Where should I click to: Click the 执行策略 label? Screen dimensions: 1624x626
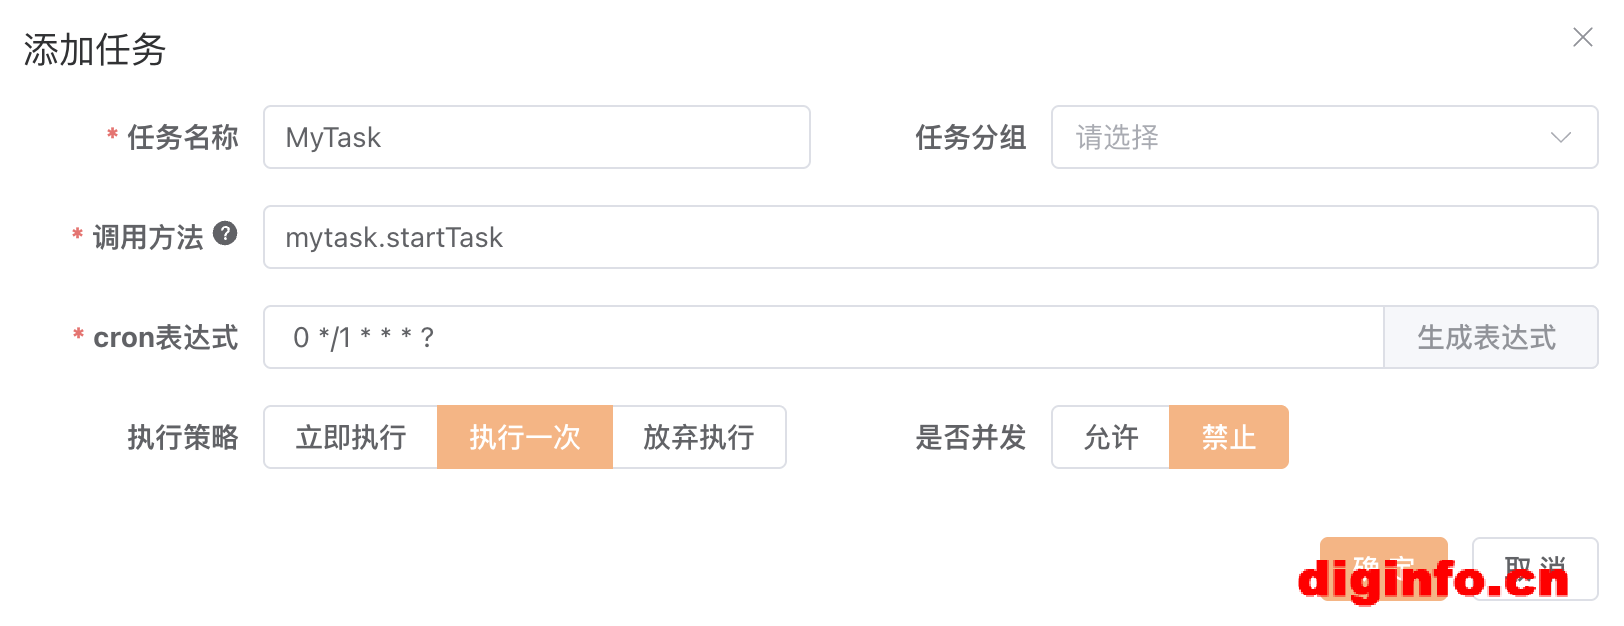[182, 437]
